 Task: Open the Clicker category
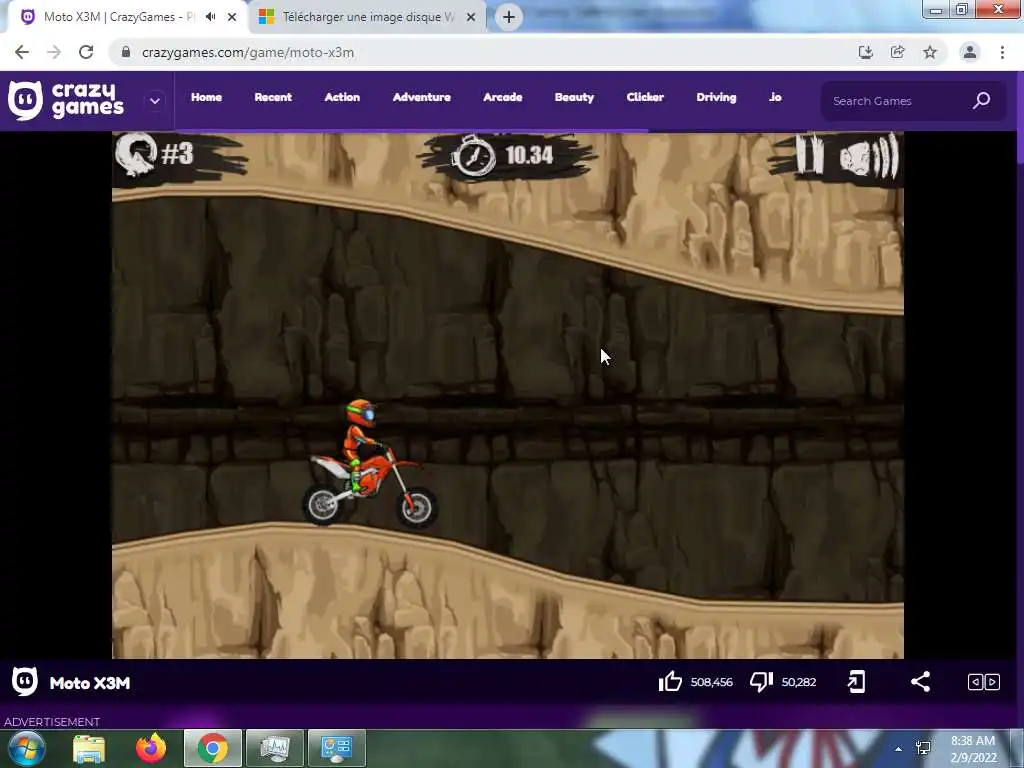click(645, 97)
